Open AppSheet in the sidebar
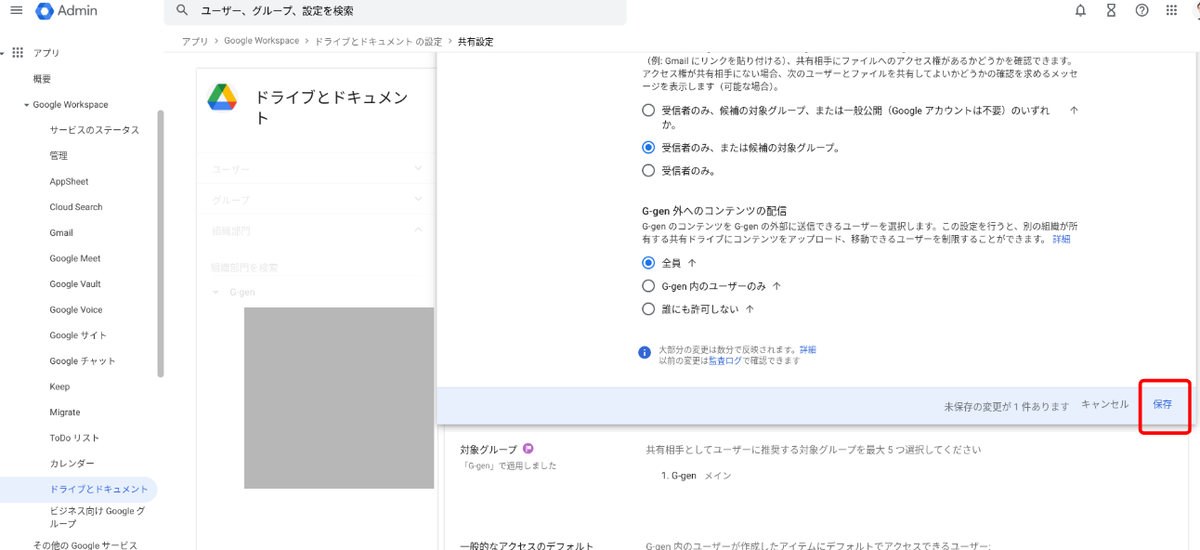This screenshot has height=550, width=1200. click(x=69, y=182)
